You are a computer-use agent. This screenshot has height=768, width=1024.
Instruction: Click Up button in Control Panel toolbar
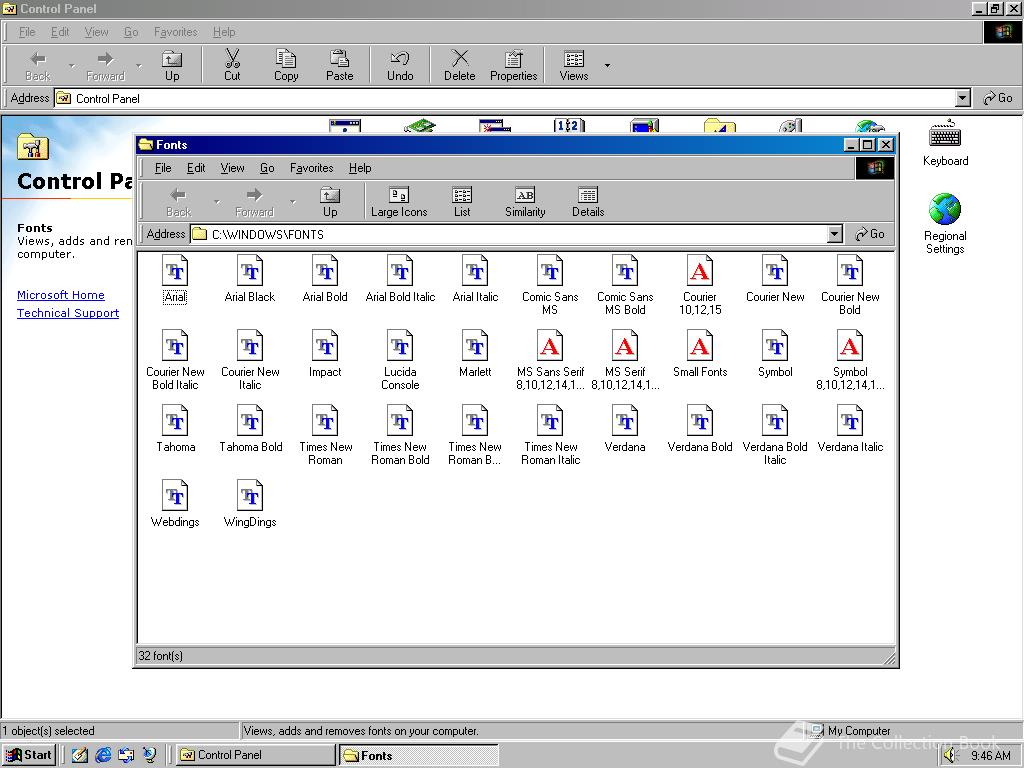(172, 65)
